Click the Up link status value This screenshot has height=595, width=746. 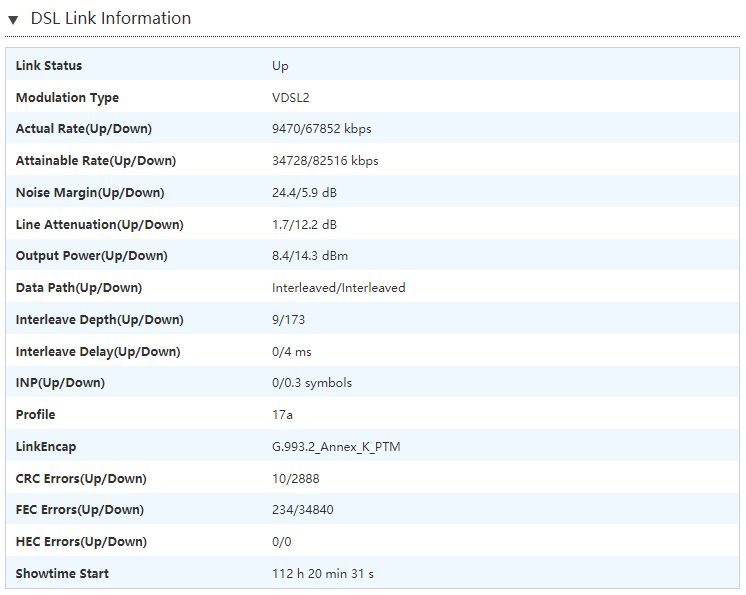click(280, 66)
